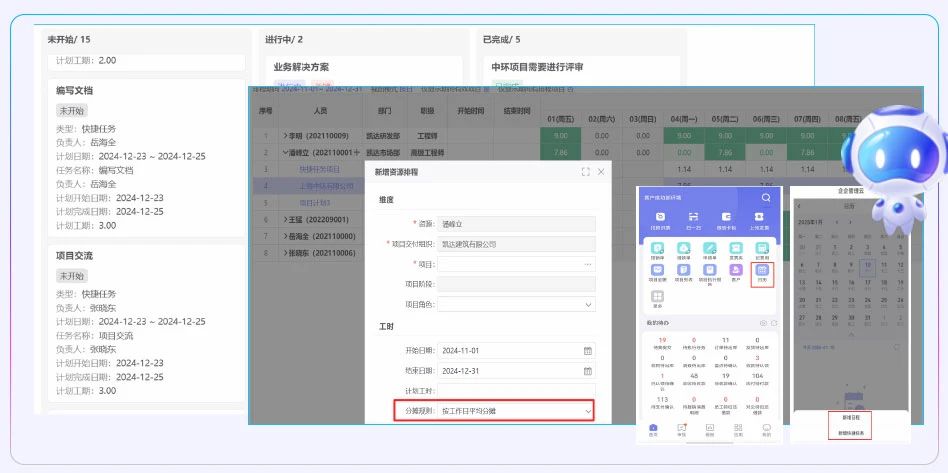Tap the 更多 grid icon in mobile app
The height and width of the screenshot is (473, 948).
(657, 298)
